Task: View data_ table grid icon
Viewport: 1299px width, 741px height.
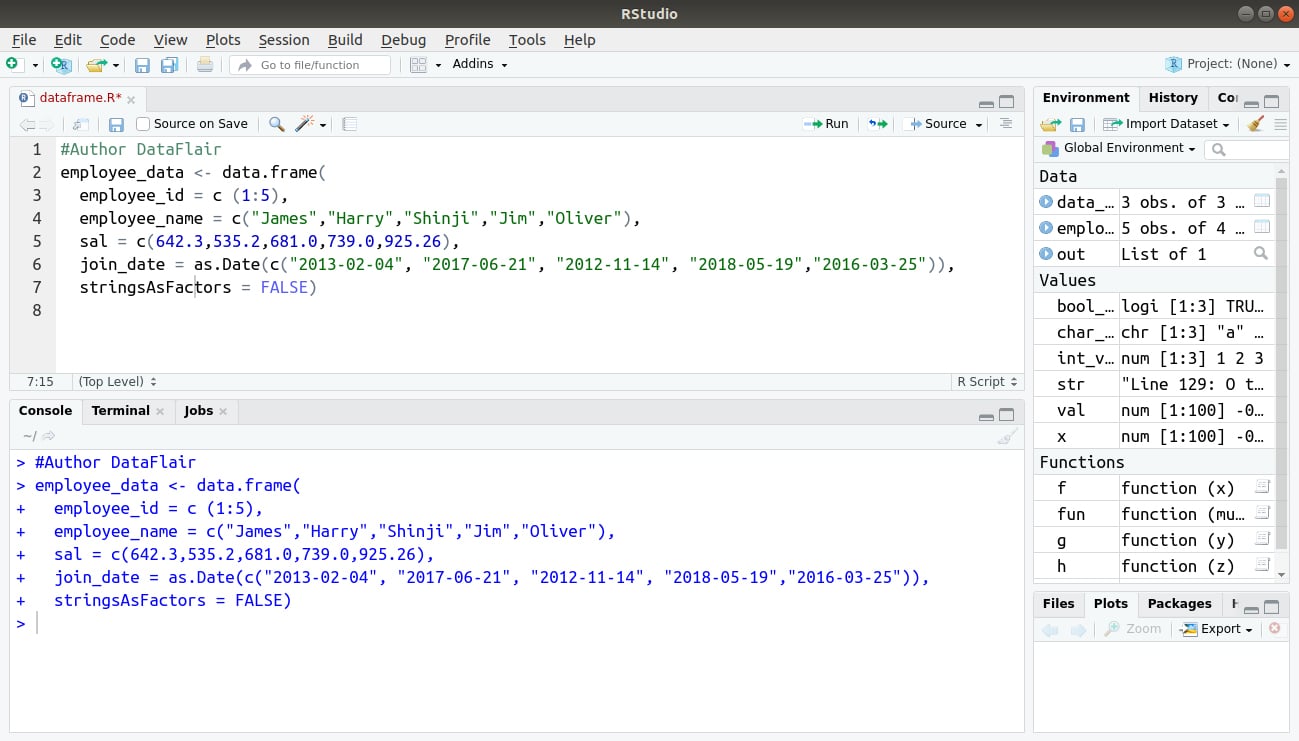Action: pyautogui.click(x=1262, y=201)
